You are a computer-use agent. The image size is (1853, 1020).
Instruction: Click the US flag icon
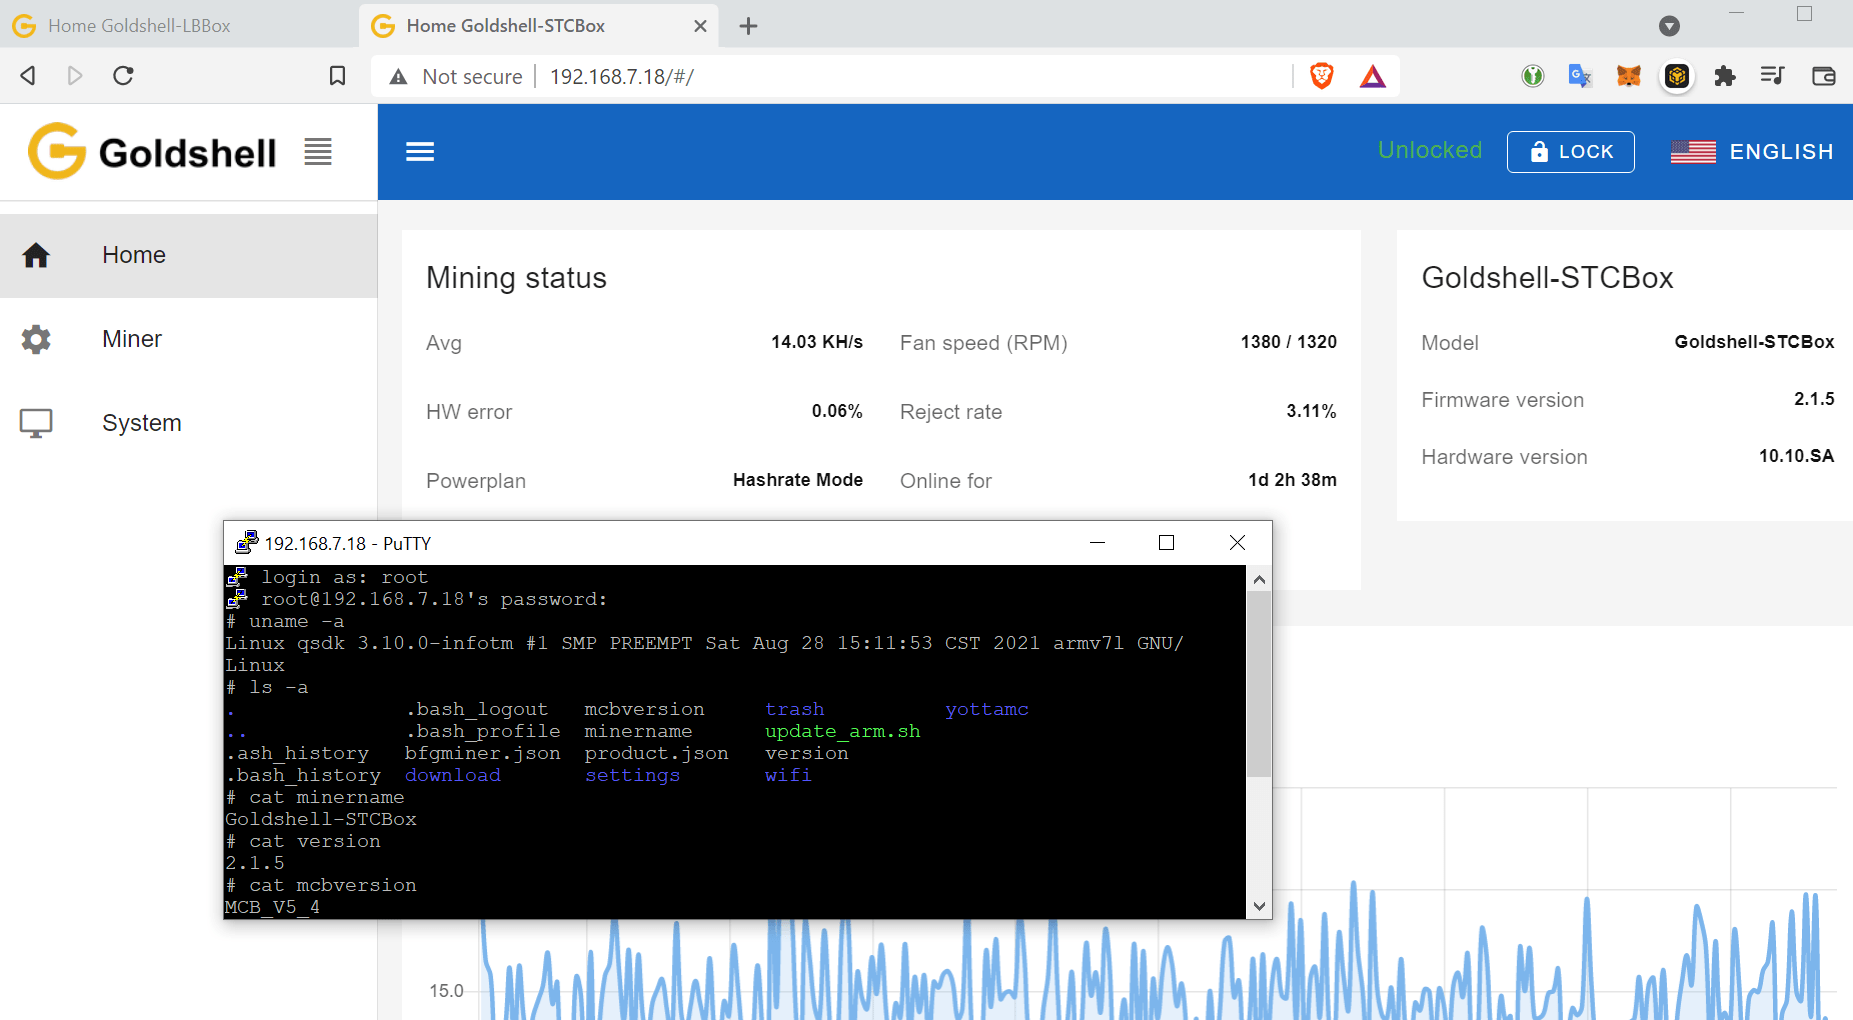tap(1693, 152)
